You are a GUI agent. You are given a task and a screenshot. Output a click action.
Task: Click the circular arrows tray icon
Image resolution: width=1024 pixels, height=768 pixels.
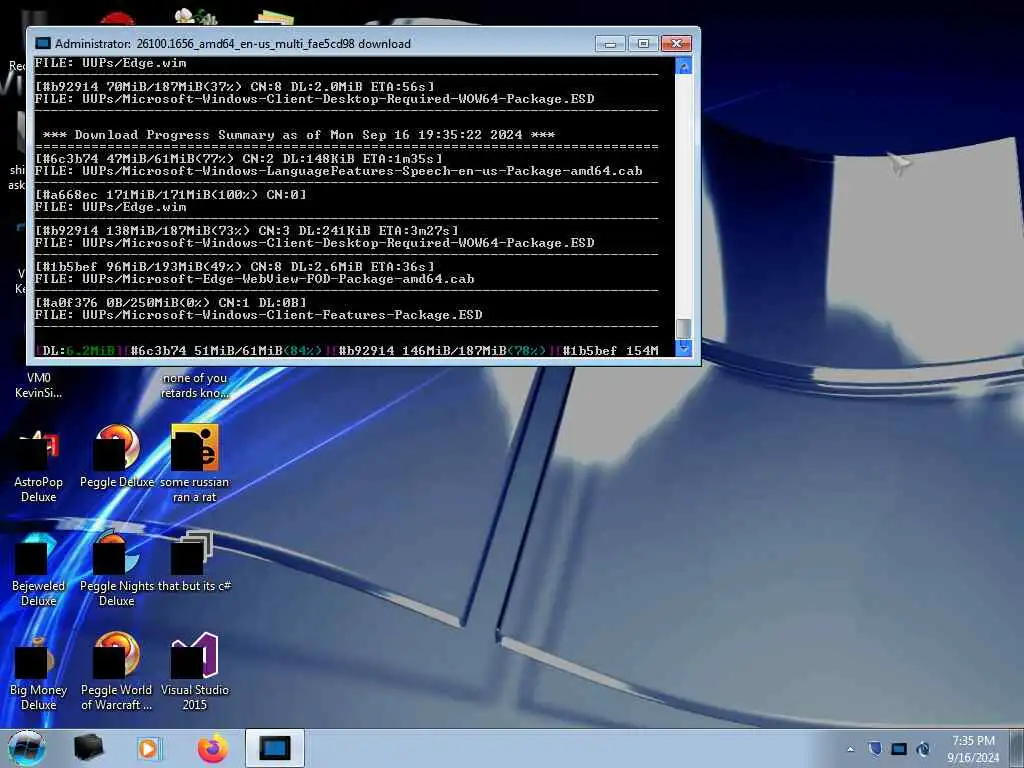(923, 749)
